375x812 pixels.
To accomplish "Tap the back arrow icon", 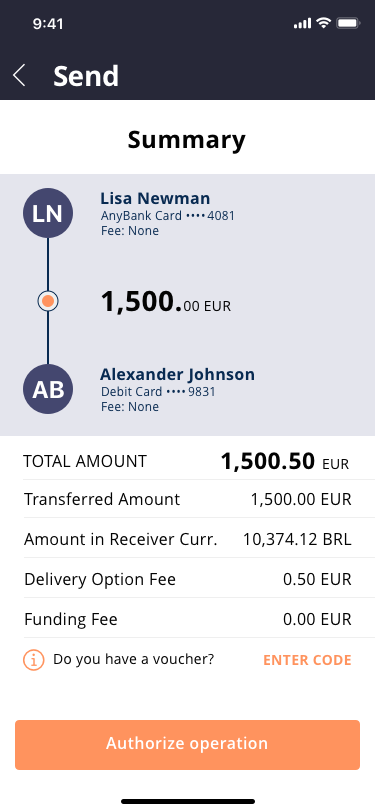I will point(19,76).
